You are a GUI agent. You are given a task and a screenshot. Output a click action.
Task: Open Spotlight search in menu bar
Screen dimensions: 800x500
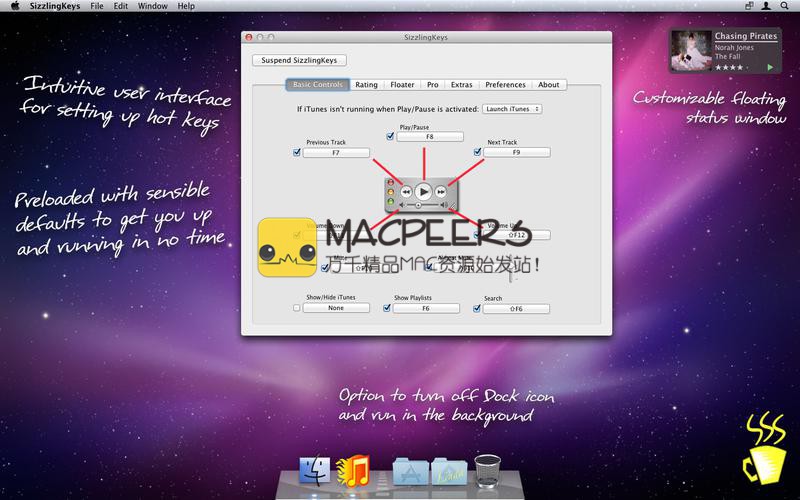pyautogui.click(x=784, y=6)
